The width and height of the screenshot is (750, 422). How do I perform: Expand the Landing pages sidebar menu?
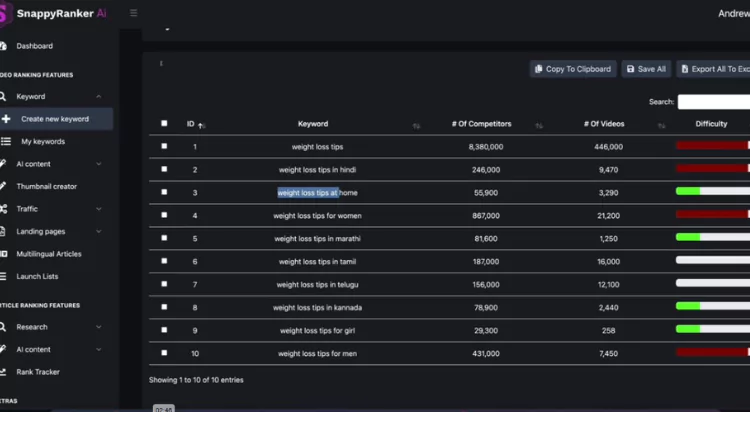pos(98,231)
